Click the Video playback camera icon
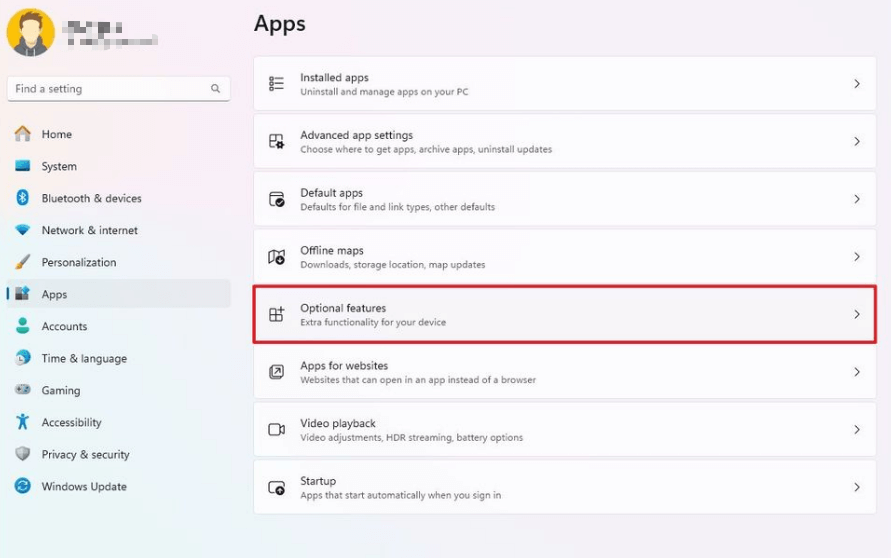The height and width of the screenshot is (558, 891). 277,430
